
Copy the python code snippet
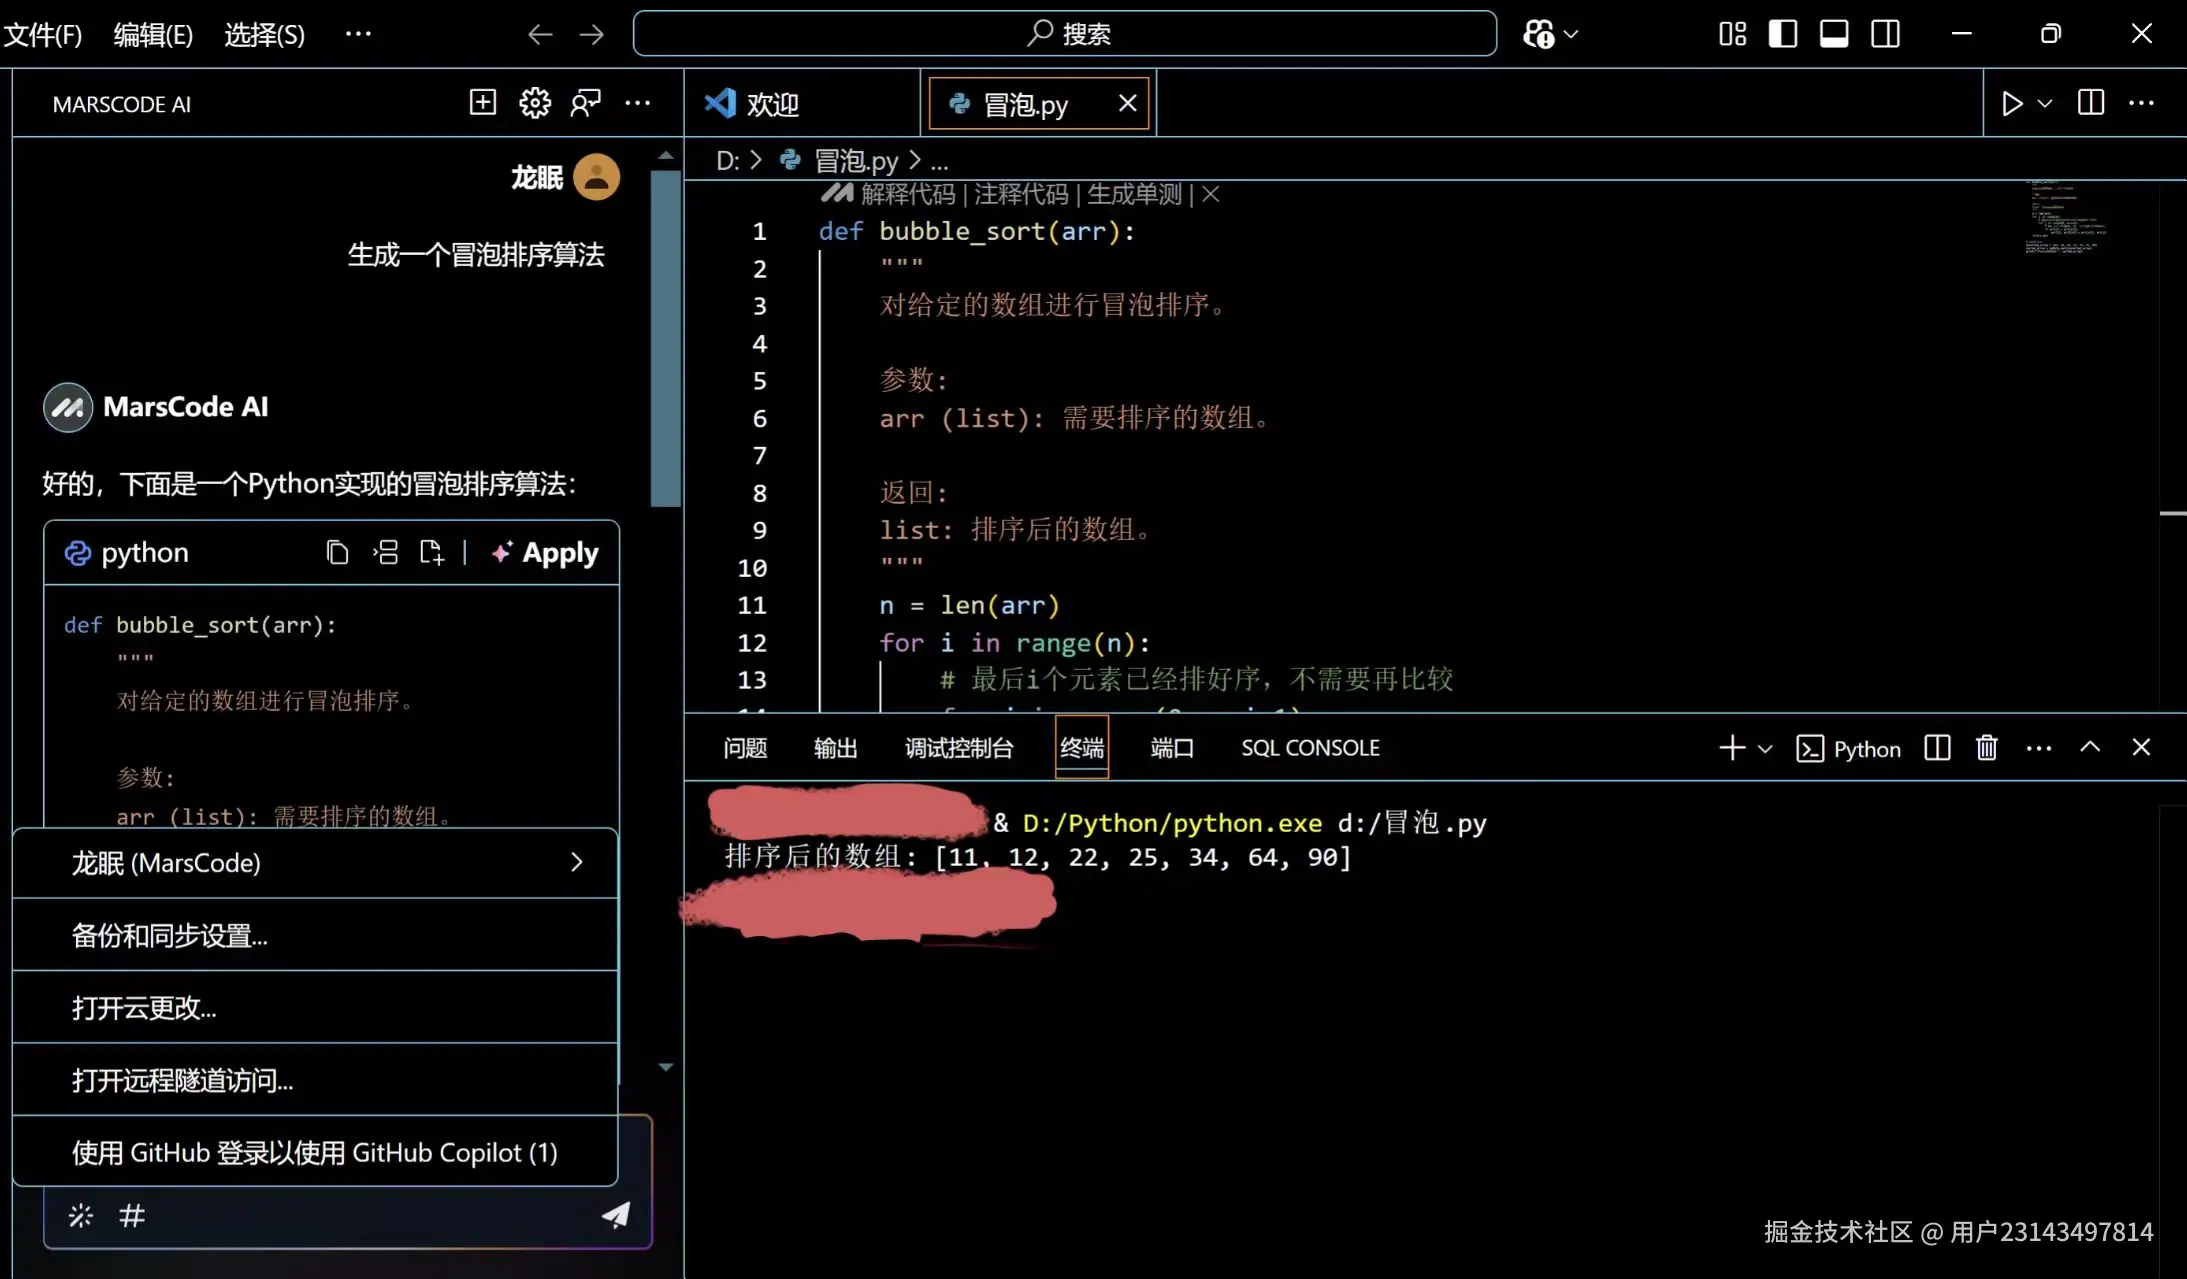[337, 551]
